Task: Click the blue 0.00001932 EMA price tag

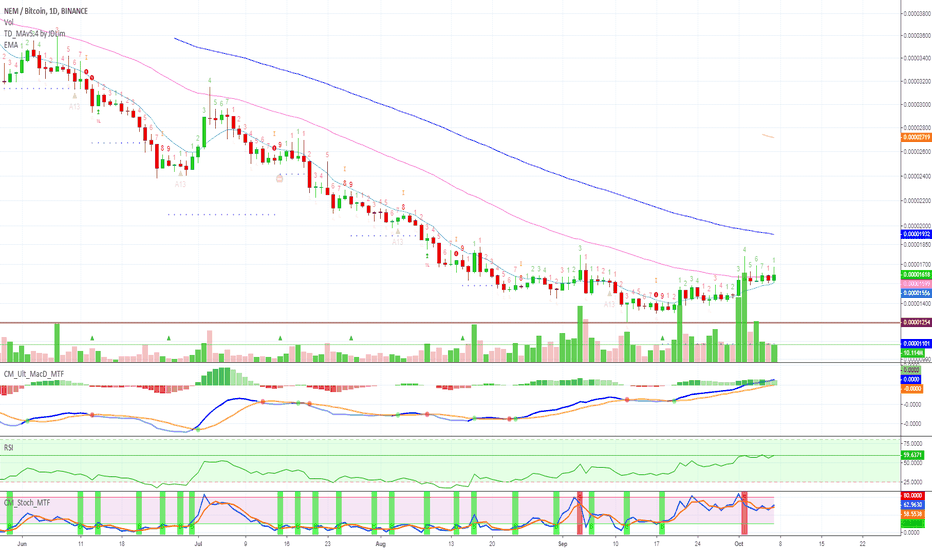Action: (916, 234)
